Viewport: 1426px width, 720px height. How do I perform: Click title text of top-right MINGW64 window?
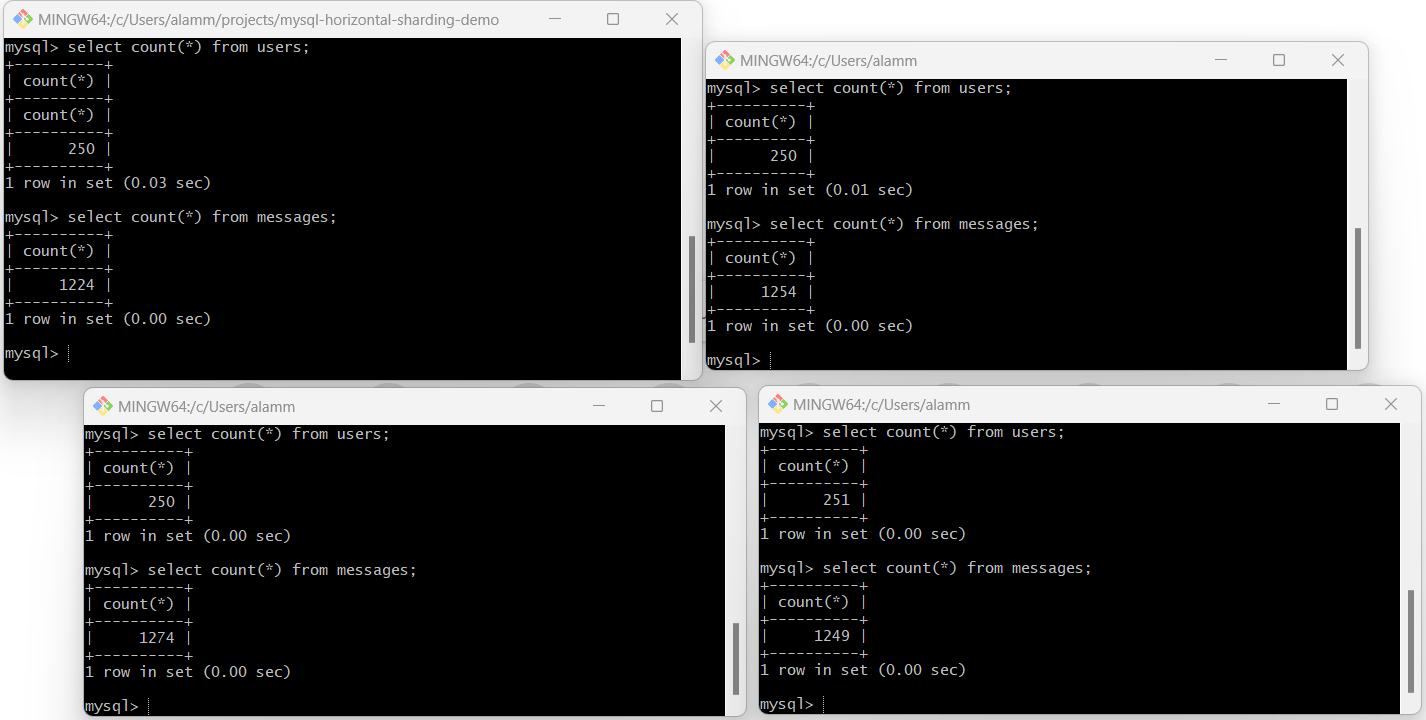[x=829, y=61]
